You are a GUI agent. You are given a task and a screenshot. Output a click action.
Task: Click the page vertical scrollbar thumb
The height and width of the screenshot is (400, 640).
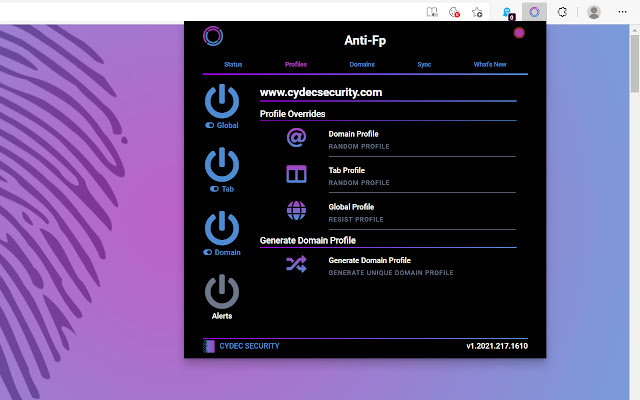click(634, 63)
